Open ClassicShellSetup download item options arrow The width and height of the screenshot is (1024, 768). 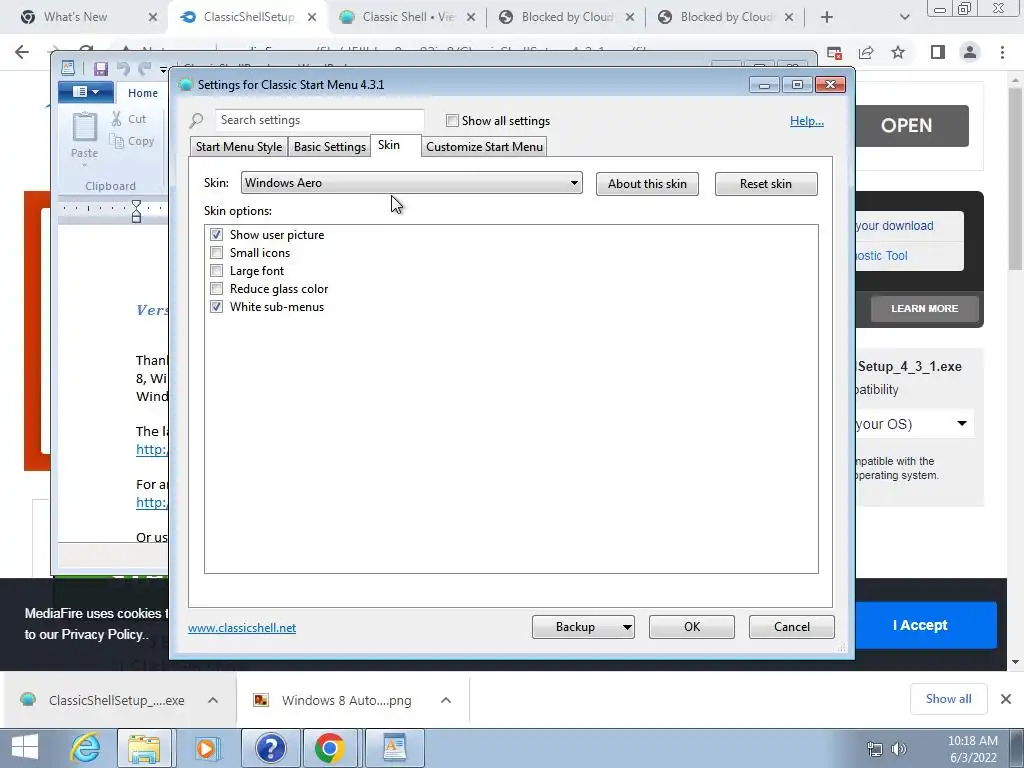(x=213, y=700)
